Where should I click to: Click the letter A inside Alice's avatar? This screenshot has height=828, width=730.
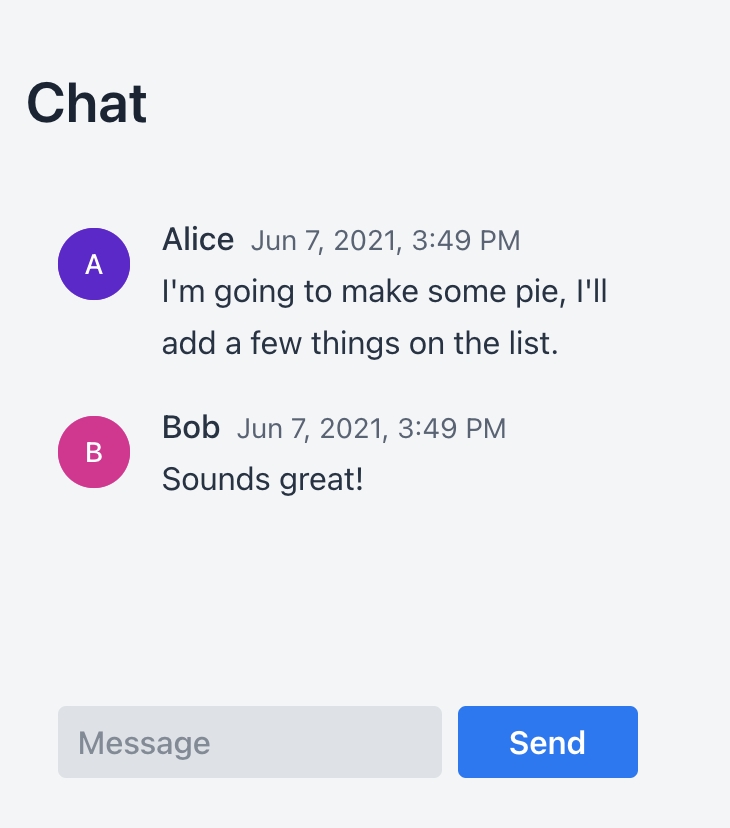coord(94,265)
